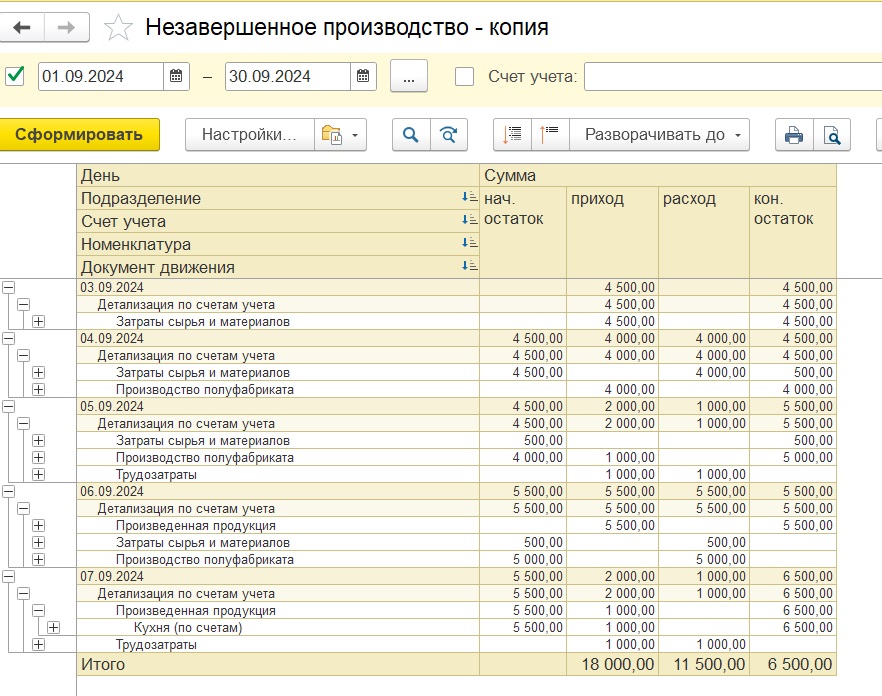Viewport: 882px width, 696px height.
Task: Expand the Кухня (по счетам) row
Action: click(x=53, y=627)
